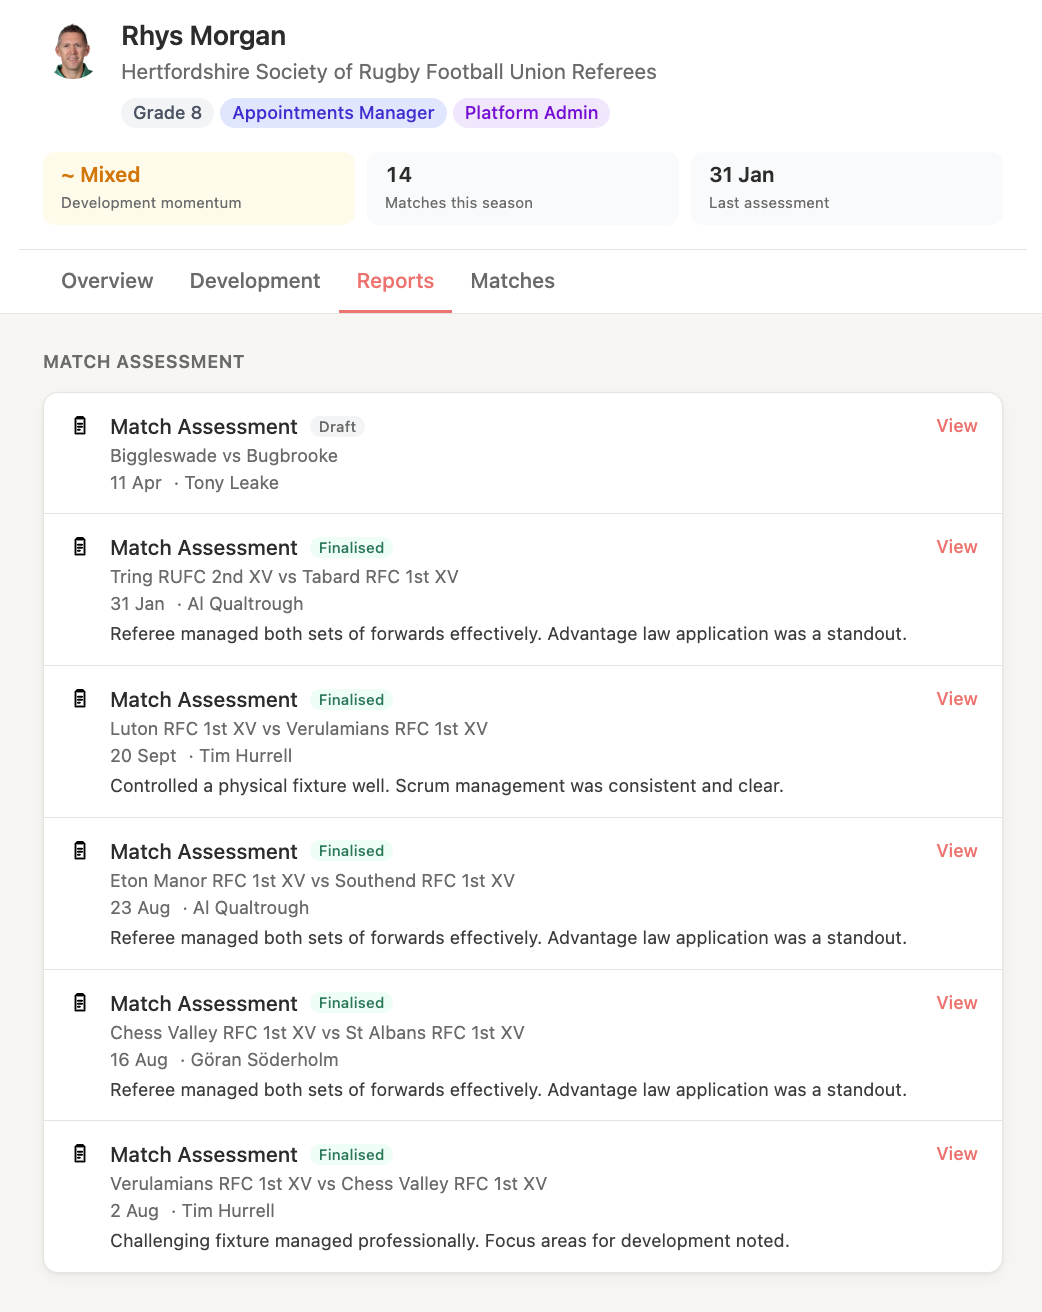Click Tring RUFC 2nd XV vs Tabard text
The height and width of the screenshot is (1312, 1042).
[x=284, y=577]
